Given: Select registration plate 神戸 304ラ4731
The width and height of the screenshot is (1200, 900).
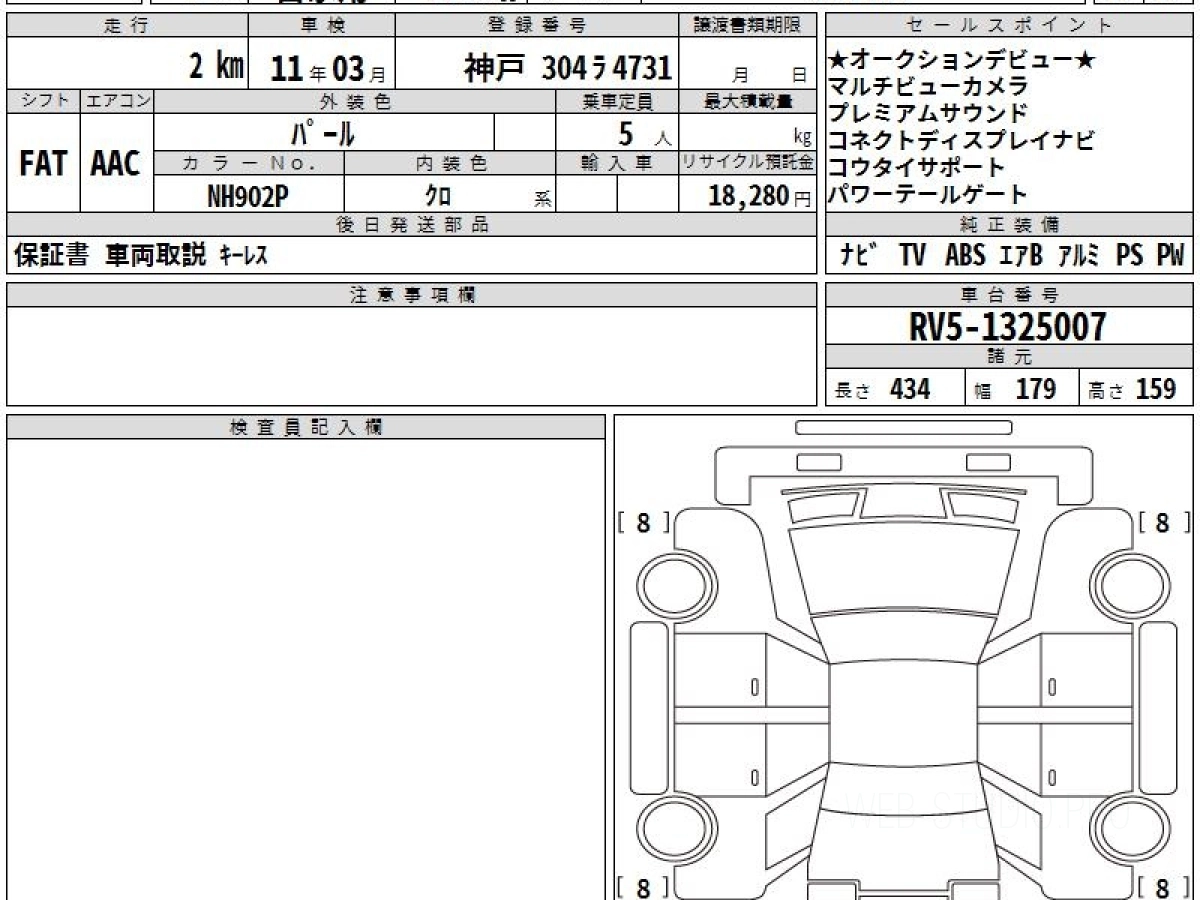Looking at the screenshot, I should (x=567, y=68).
